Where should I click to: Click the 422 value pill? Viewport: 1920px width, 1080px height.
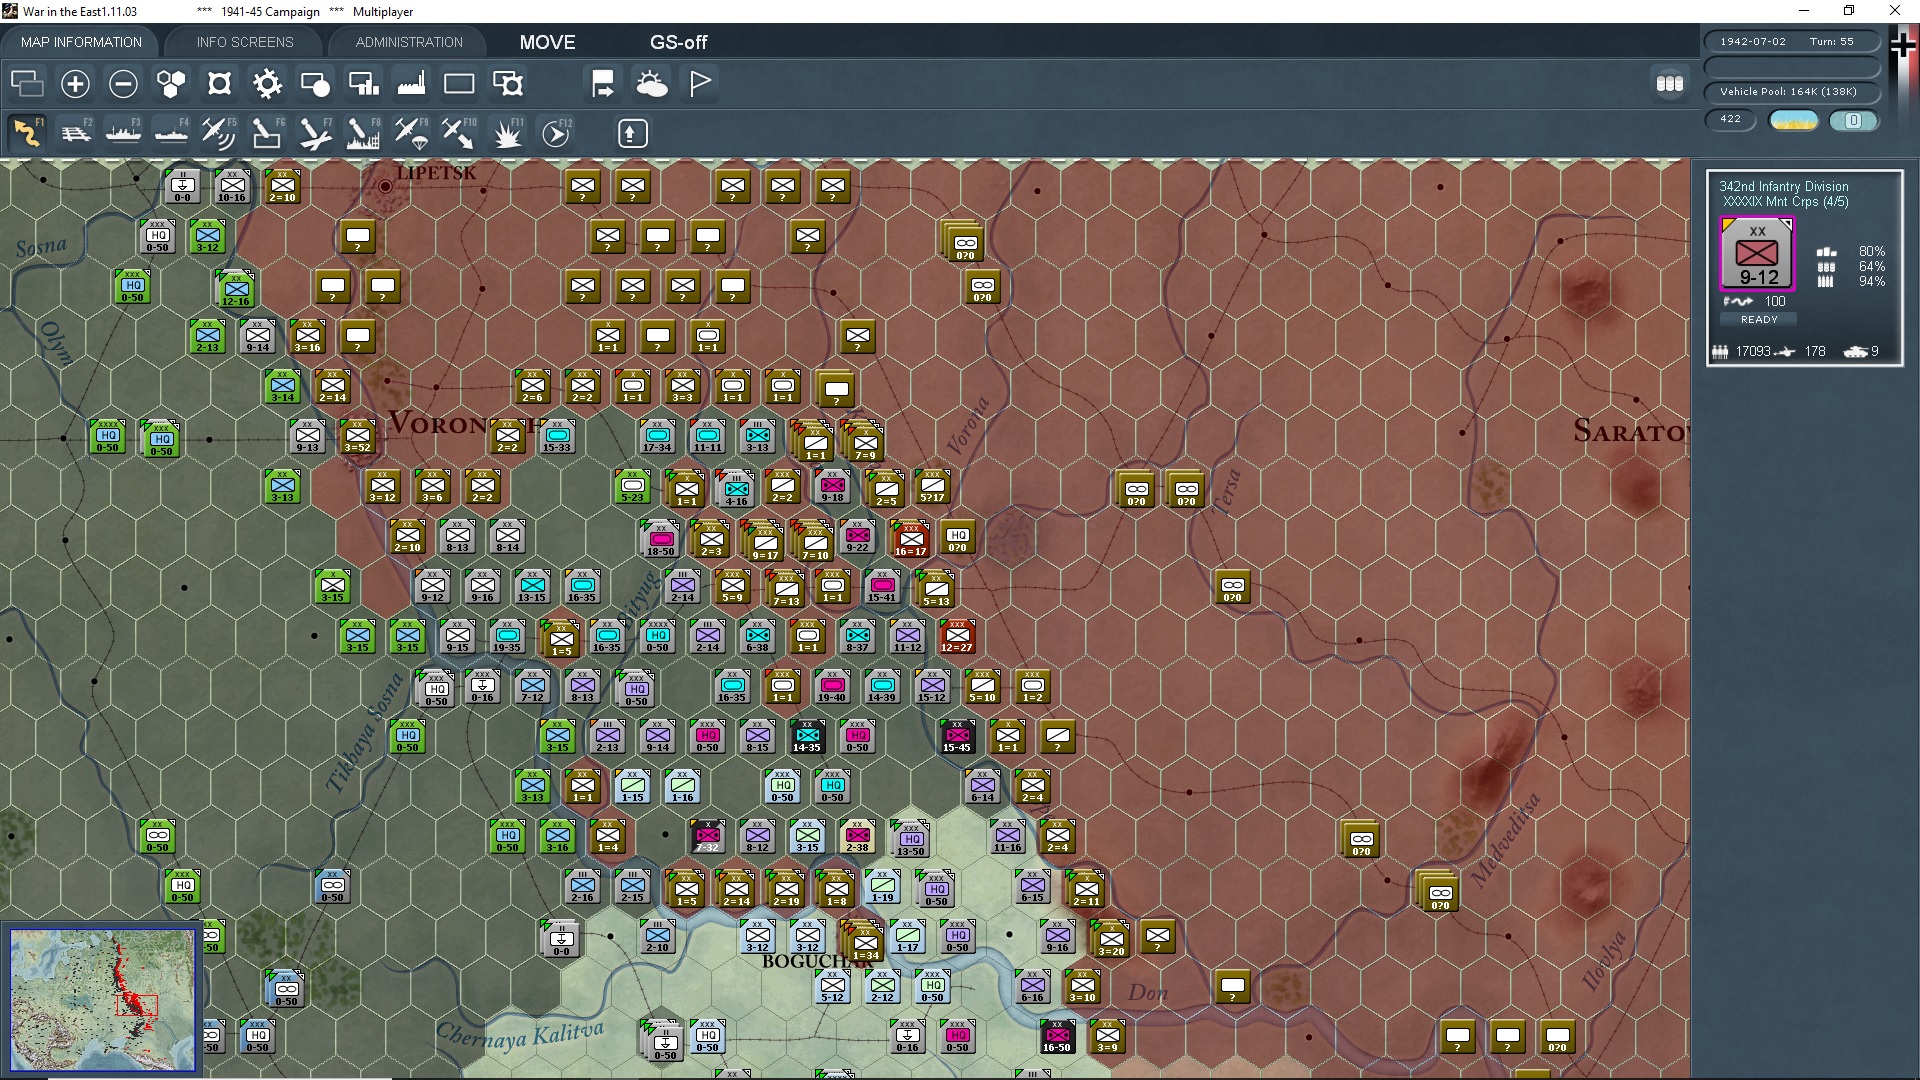point(1730,119)
